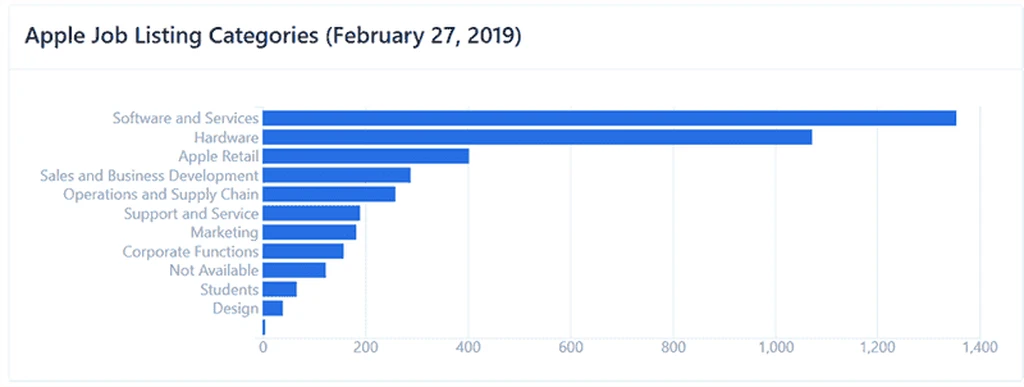
Task: Click the Software and Services label
Action: (185, 118)
